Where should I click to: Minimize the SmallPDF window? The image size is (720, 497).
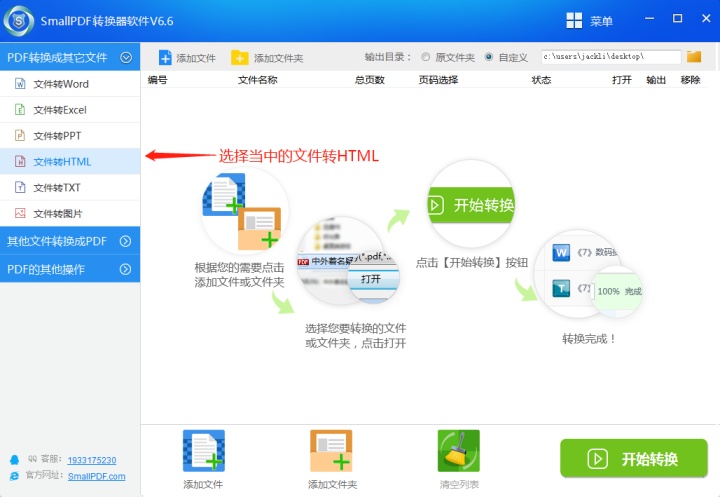pyautogui.click(x=649, y=19)
